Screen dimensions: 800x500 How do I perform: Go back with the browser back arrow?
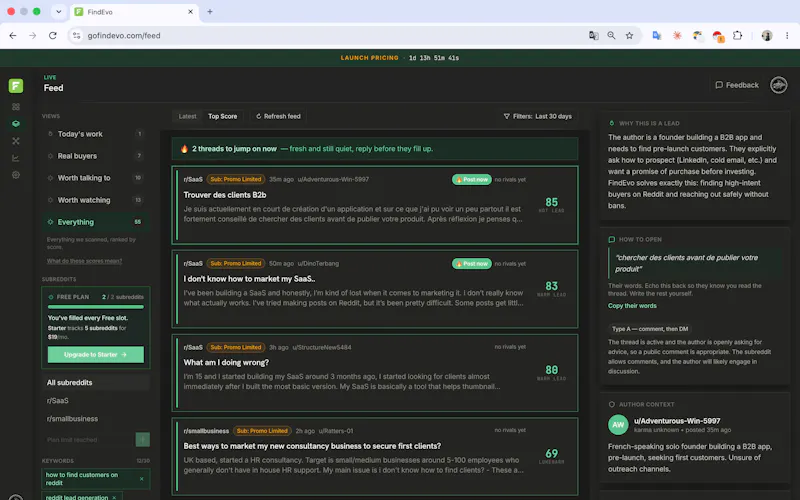pos(13,36)
